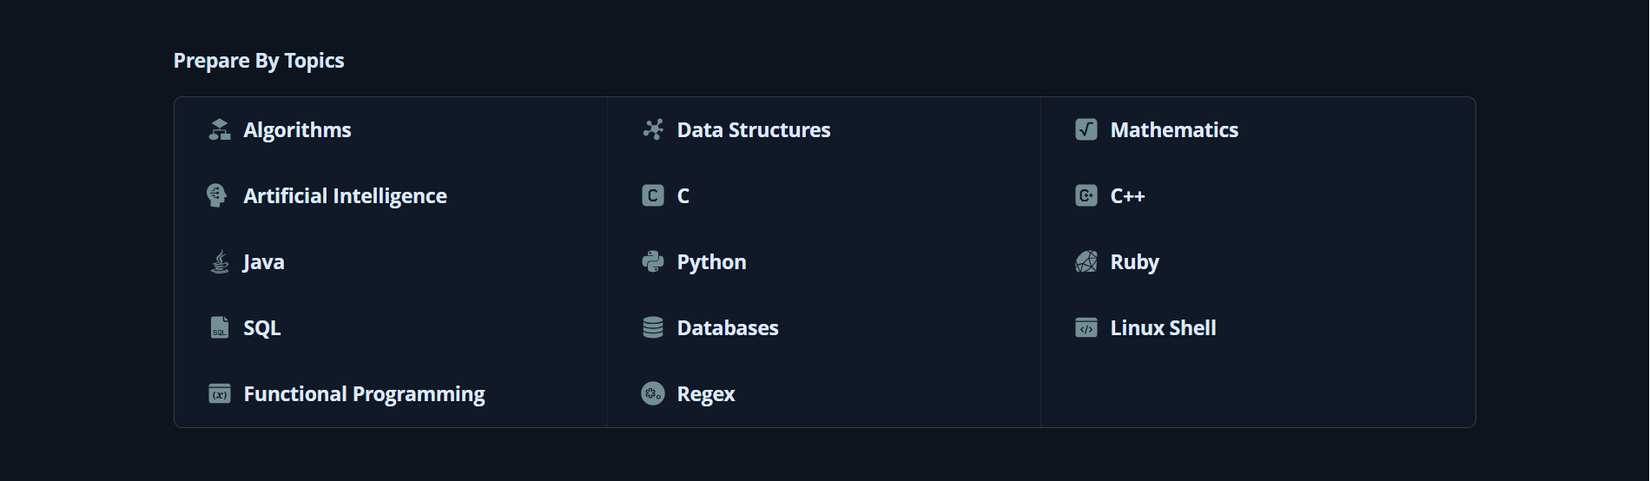Viewport: 1650px width, 481px height.
Task: Click the Regex icon
Action: tap(653, 394)
